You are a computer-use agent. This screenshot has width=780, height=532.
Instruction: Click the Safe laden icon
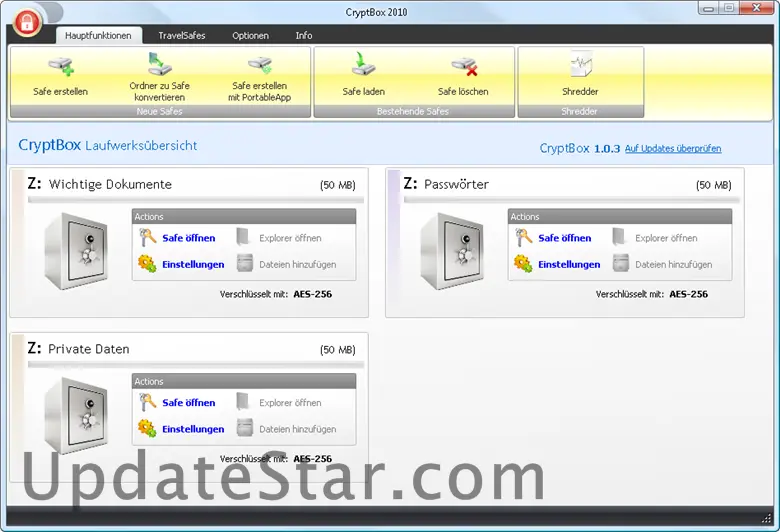363,64
